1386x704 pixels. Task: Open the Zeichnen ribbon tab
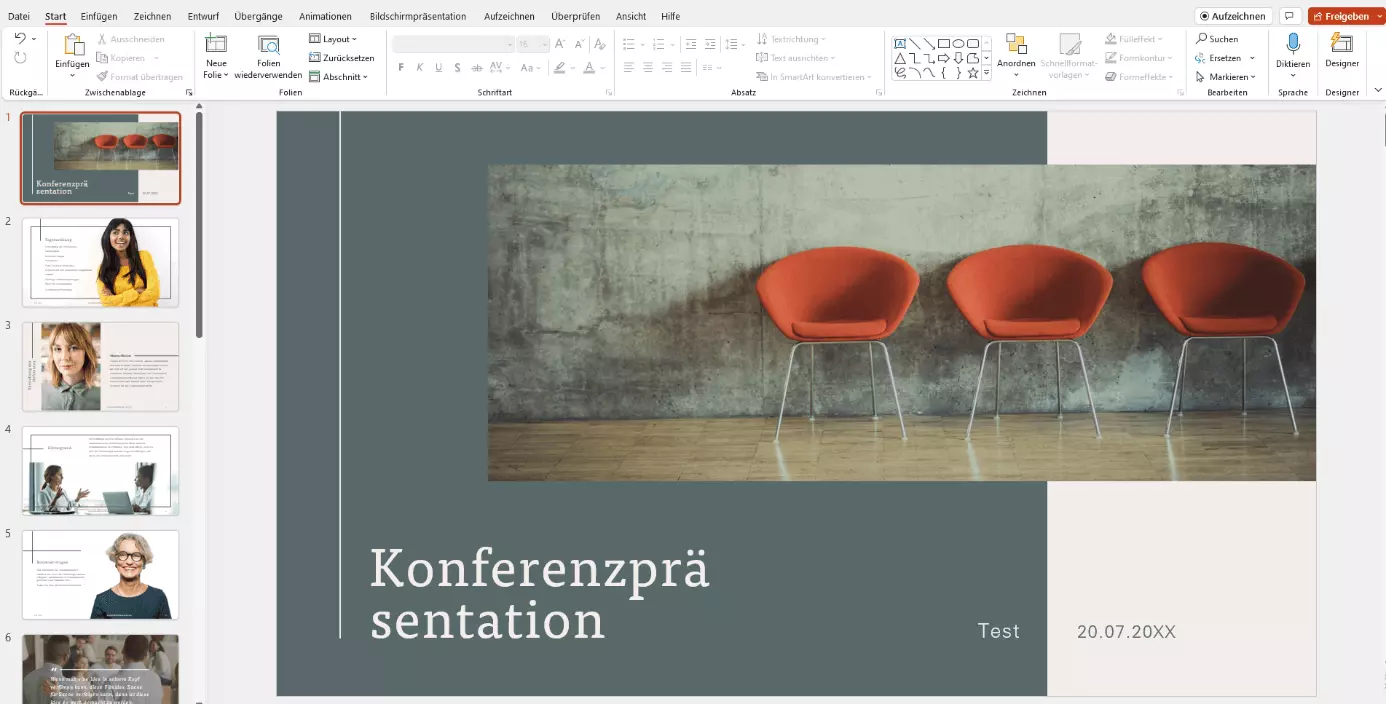pyautogui.click(x=152, y=16)
